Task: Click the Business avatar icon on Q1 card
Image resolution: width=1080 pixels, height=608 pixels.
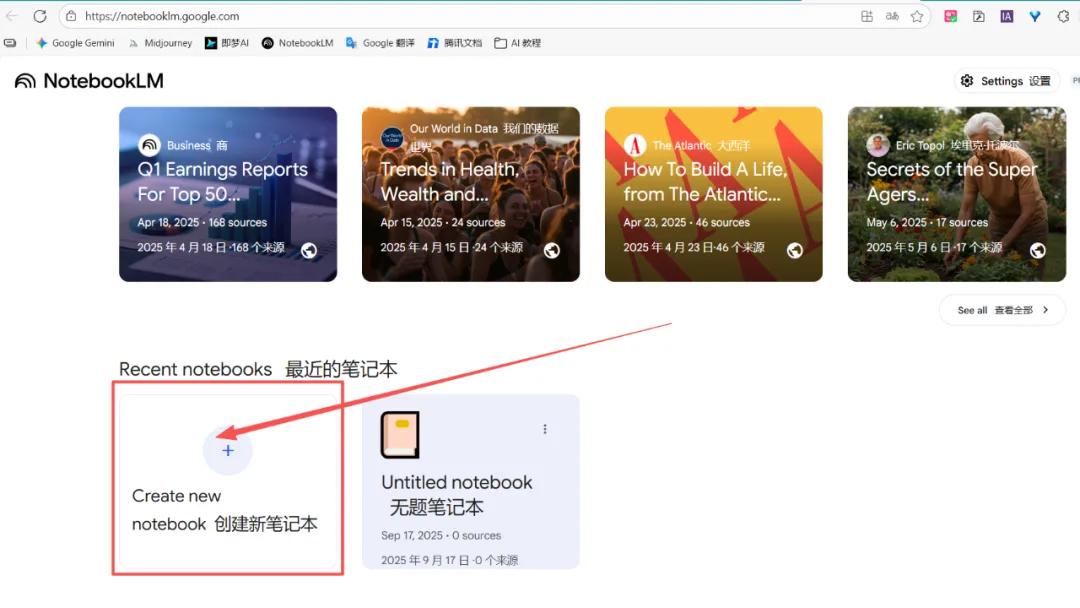Action: 149,145
